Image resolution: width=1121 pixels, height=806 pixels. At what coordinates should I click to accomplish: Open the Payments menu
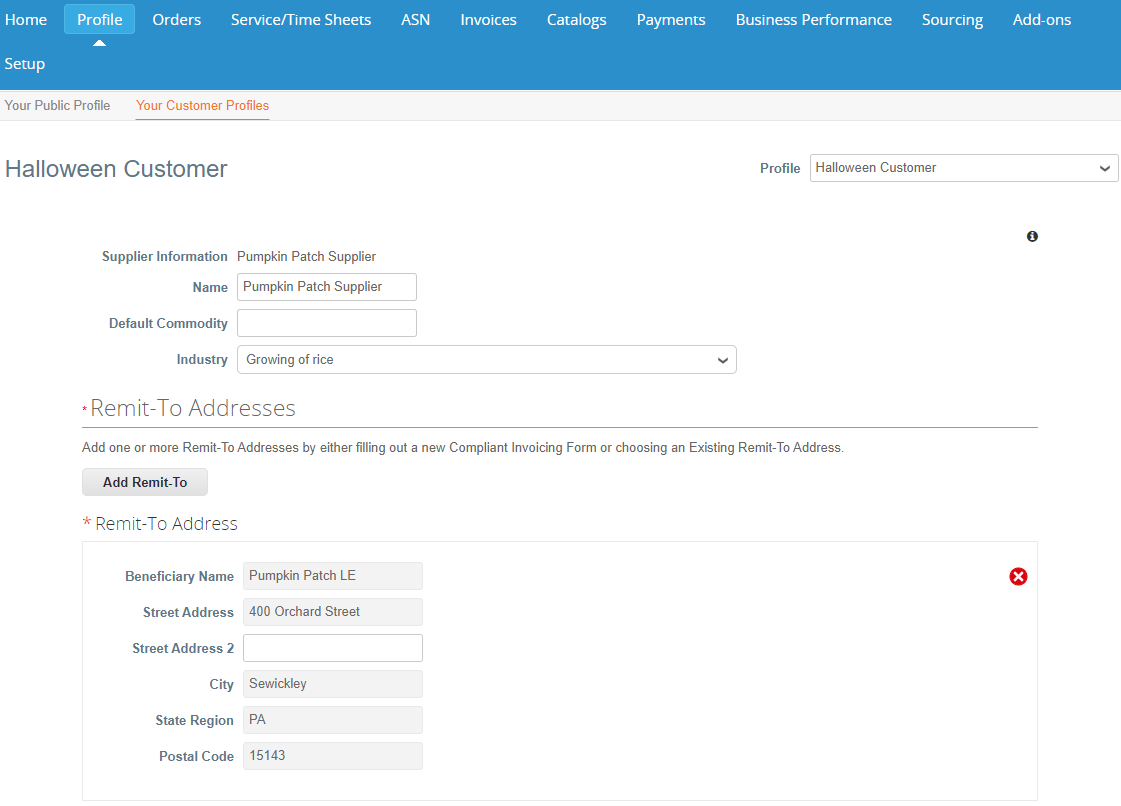coord(670,20)
